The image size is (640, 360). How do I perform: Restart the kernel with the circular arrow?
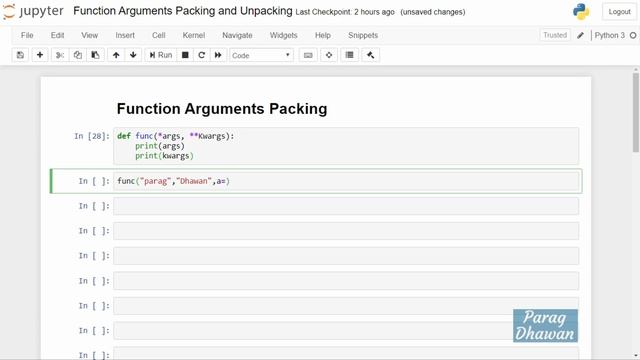click(x=201, y=55)
